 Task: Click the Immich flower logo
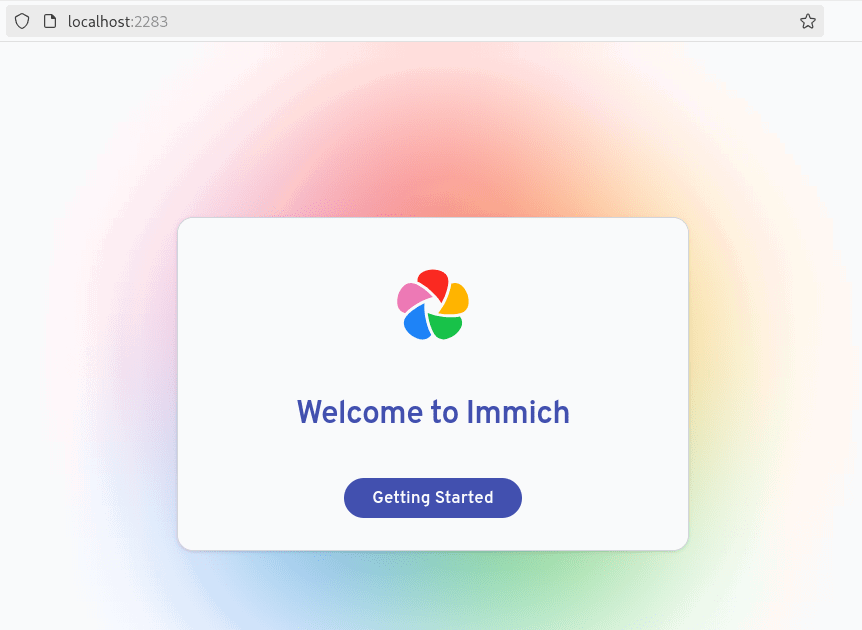coord(433,305)
